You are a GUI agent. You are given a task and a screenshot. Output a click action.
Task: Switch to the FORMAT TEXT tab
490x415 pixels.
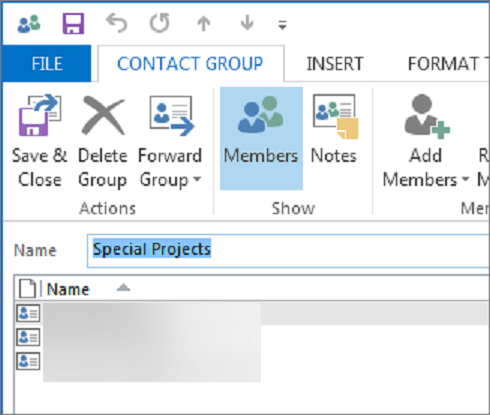(448, 63)
